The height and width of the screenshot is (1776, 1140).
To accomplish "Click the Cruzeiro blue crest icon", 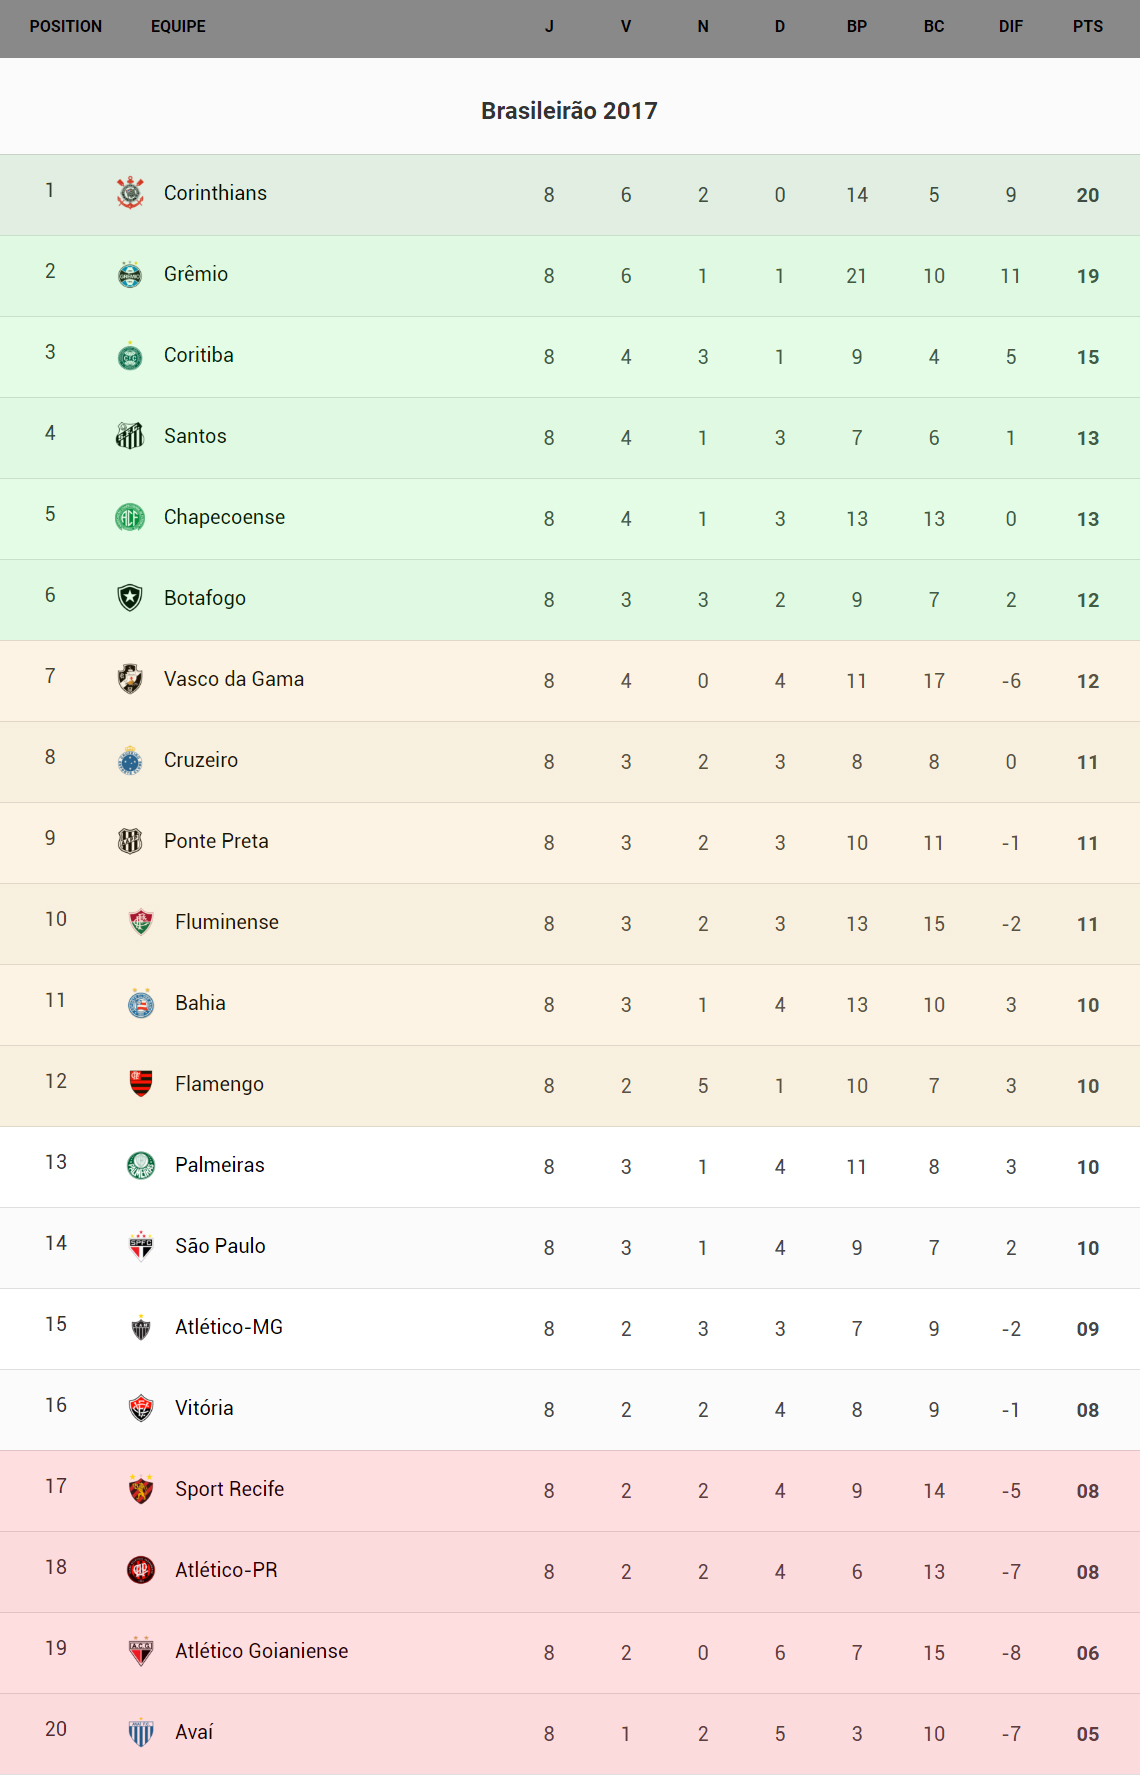I will 130,760.
